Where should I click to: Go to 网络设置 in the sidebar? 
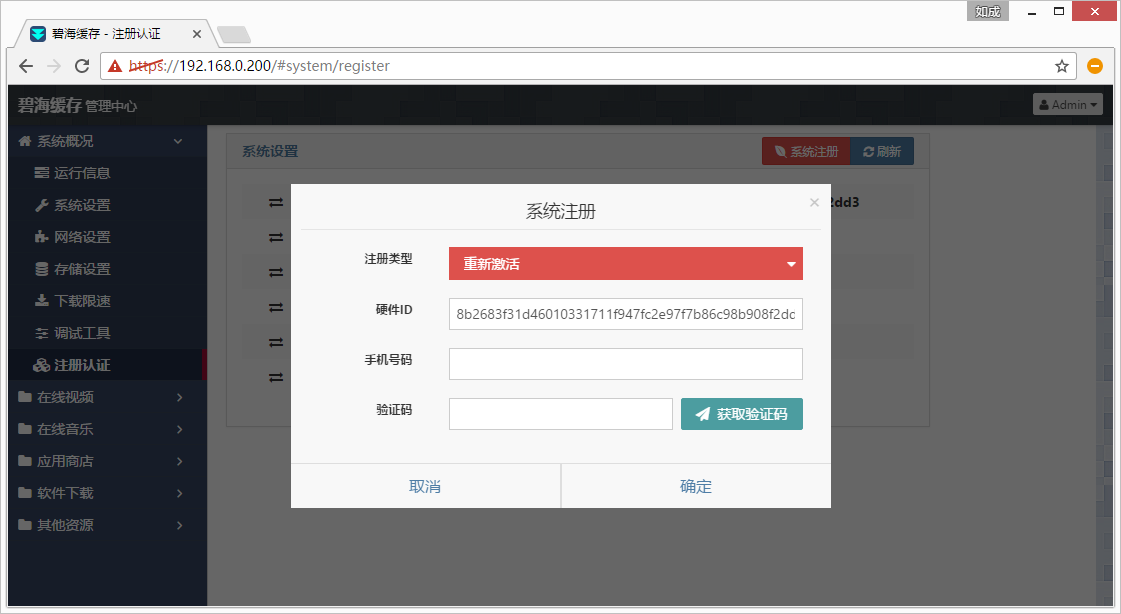(82, 237)
